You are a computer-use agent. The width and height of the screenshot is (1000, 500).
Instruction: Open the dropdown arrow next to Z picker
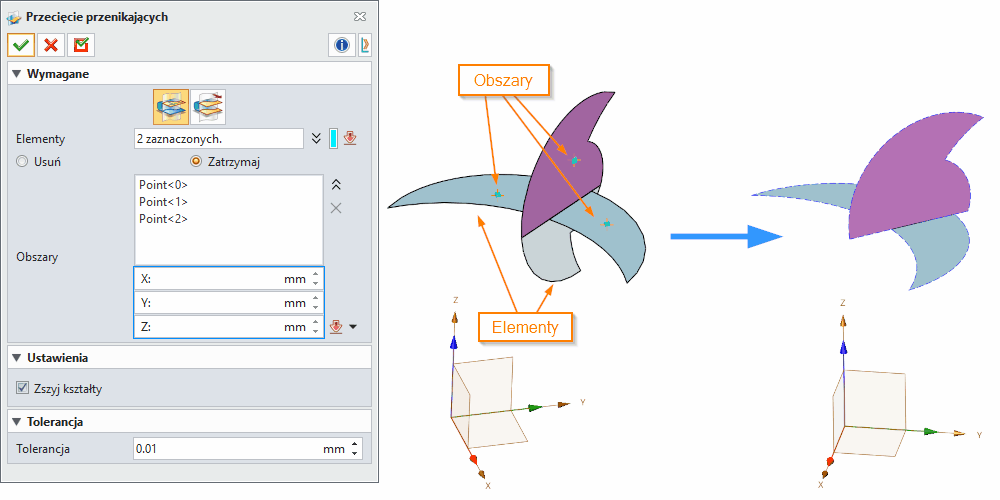click(x=353, y=327)
